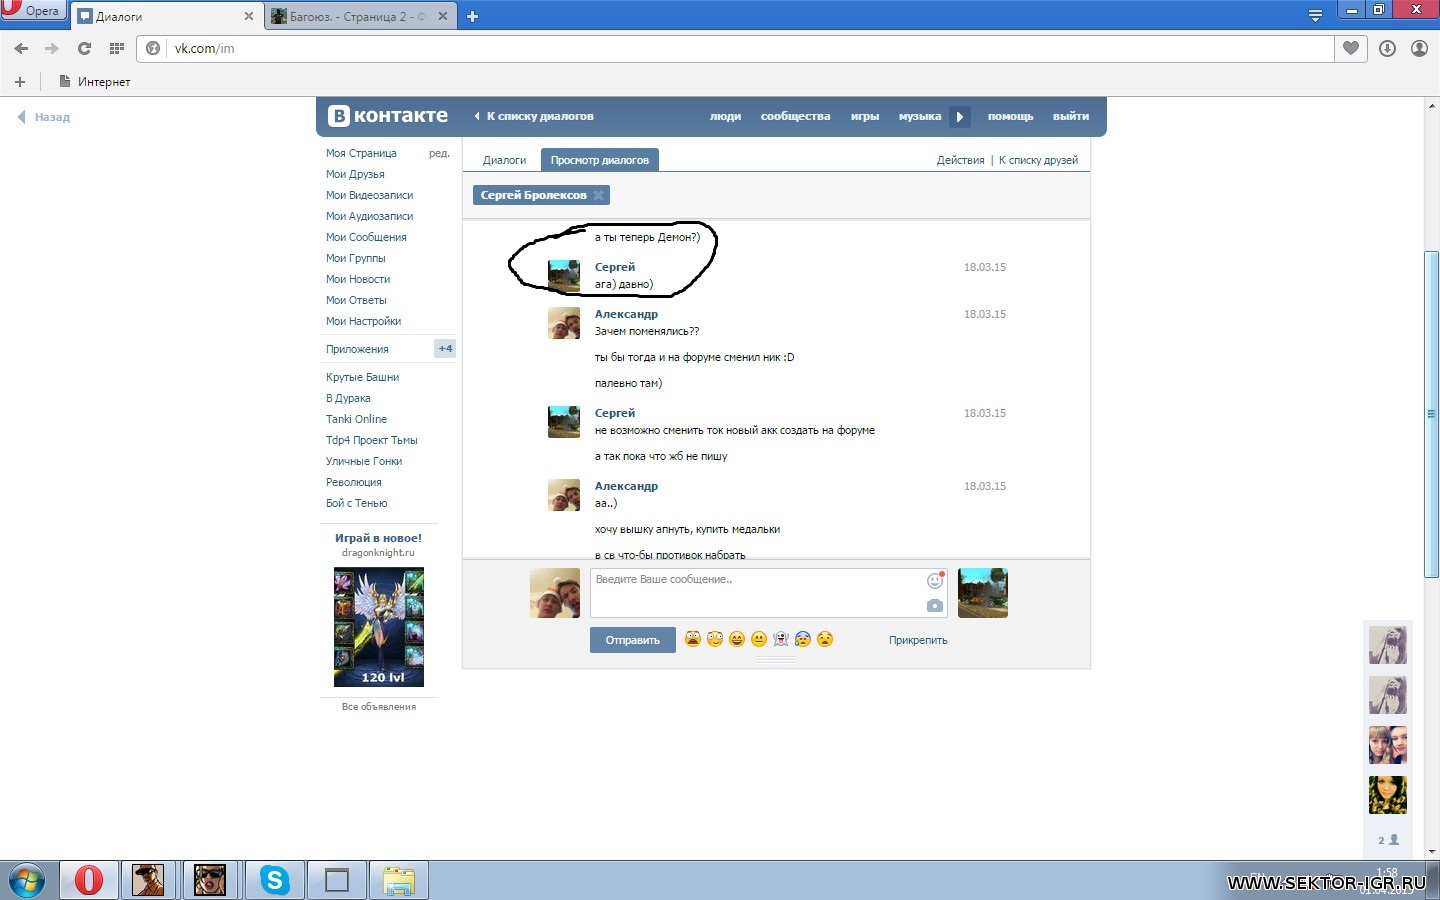This screenshot has width=1440, height=900.
Task: Click the message text input field
Action: click(768, 593)
